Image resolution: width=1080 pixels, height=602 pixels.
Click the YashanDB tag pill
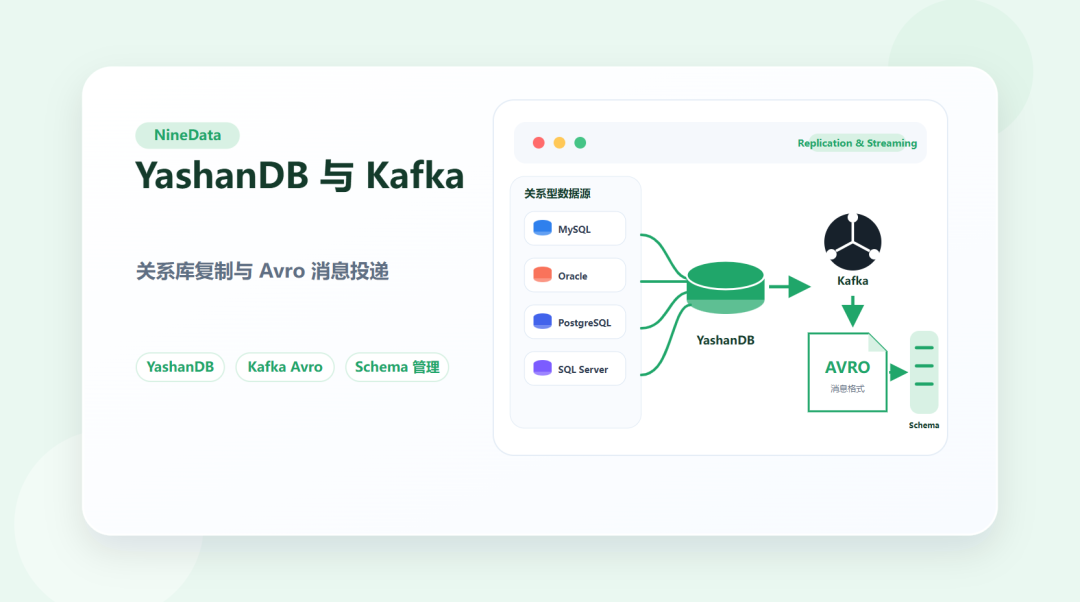pos(180,367)
